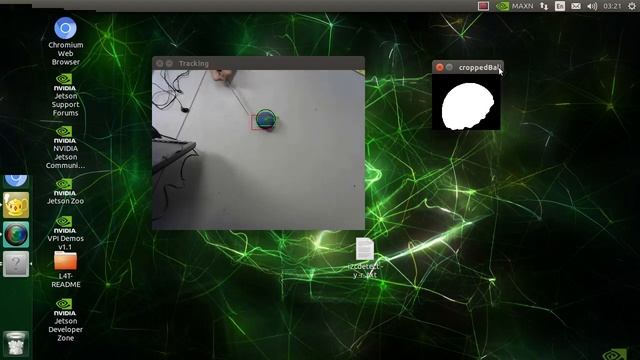Open the NVIDIA MAXN power mode indicator

(514, 6)
